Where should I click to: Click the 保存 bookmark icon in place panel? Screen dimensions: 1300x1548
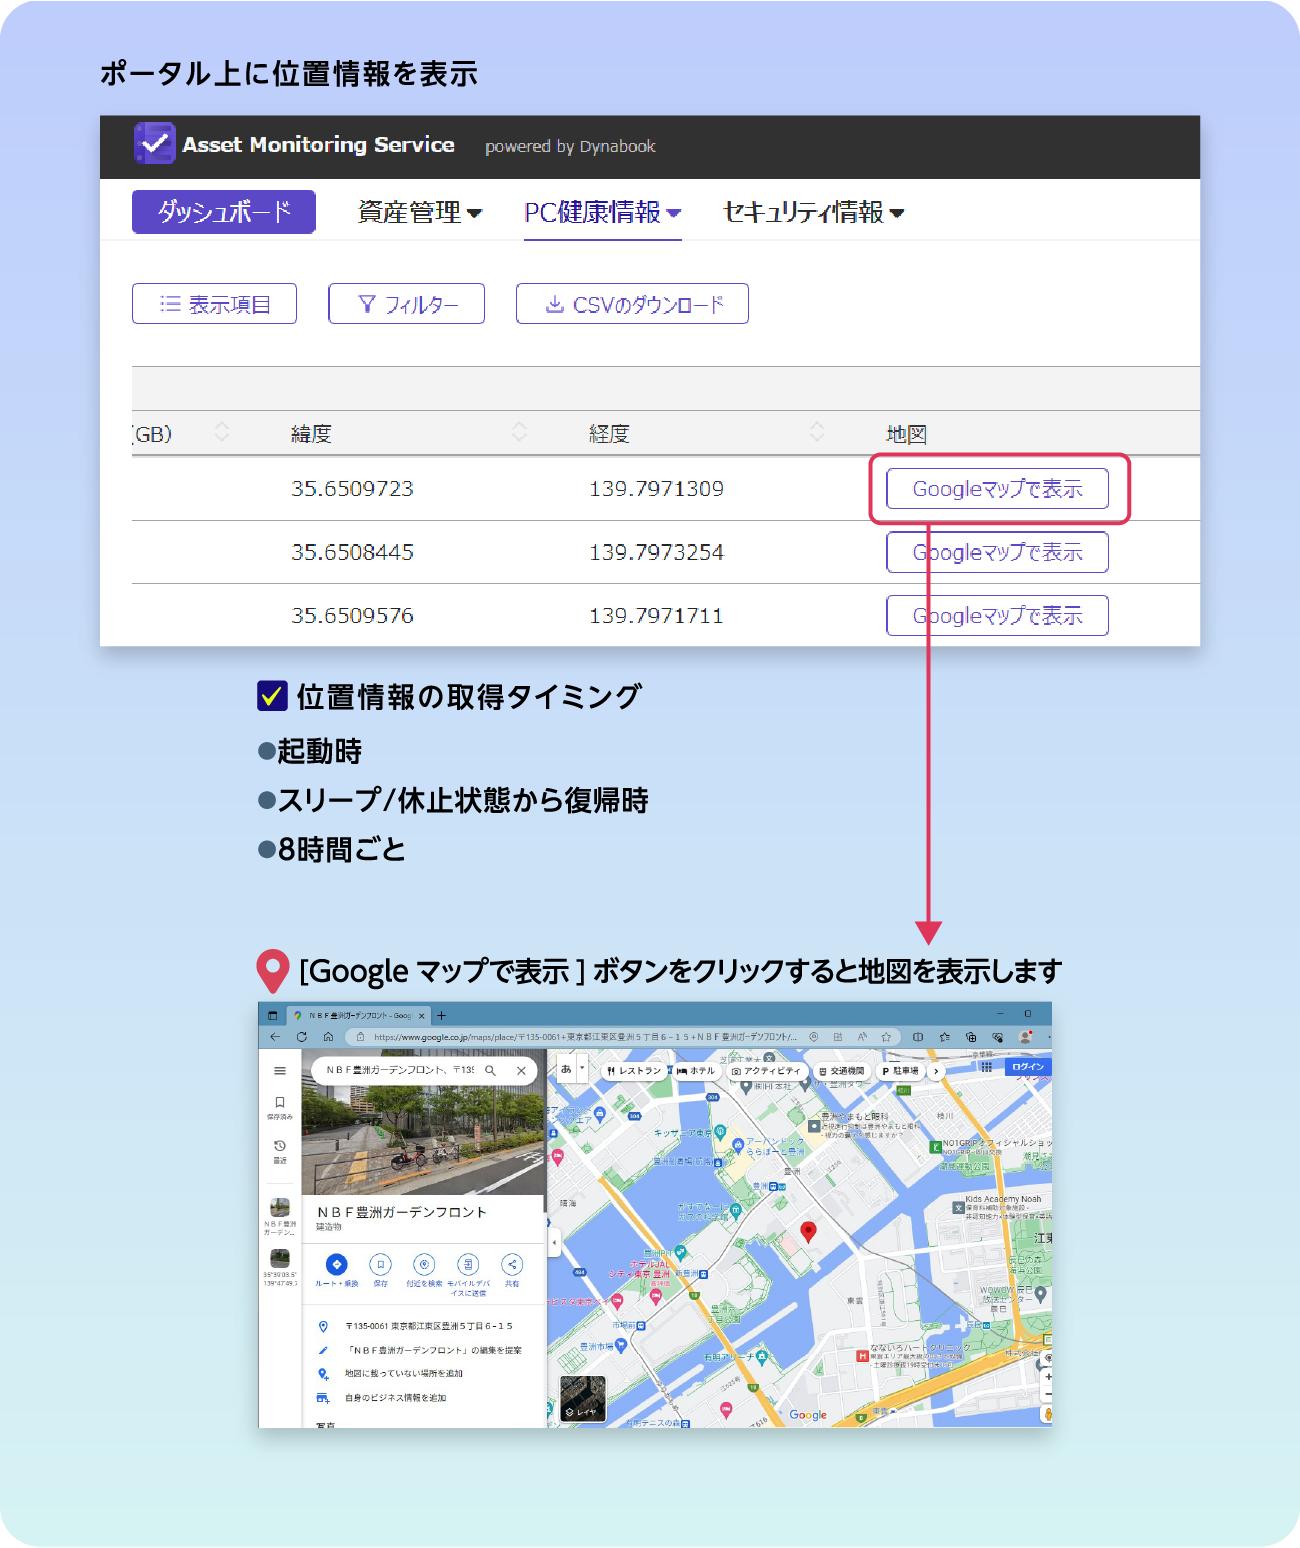380,1265
